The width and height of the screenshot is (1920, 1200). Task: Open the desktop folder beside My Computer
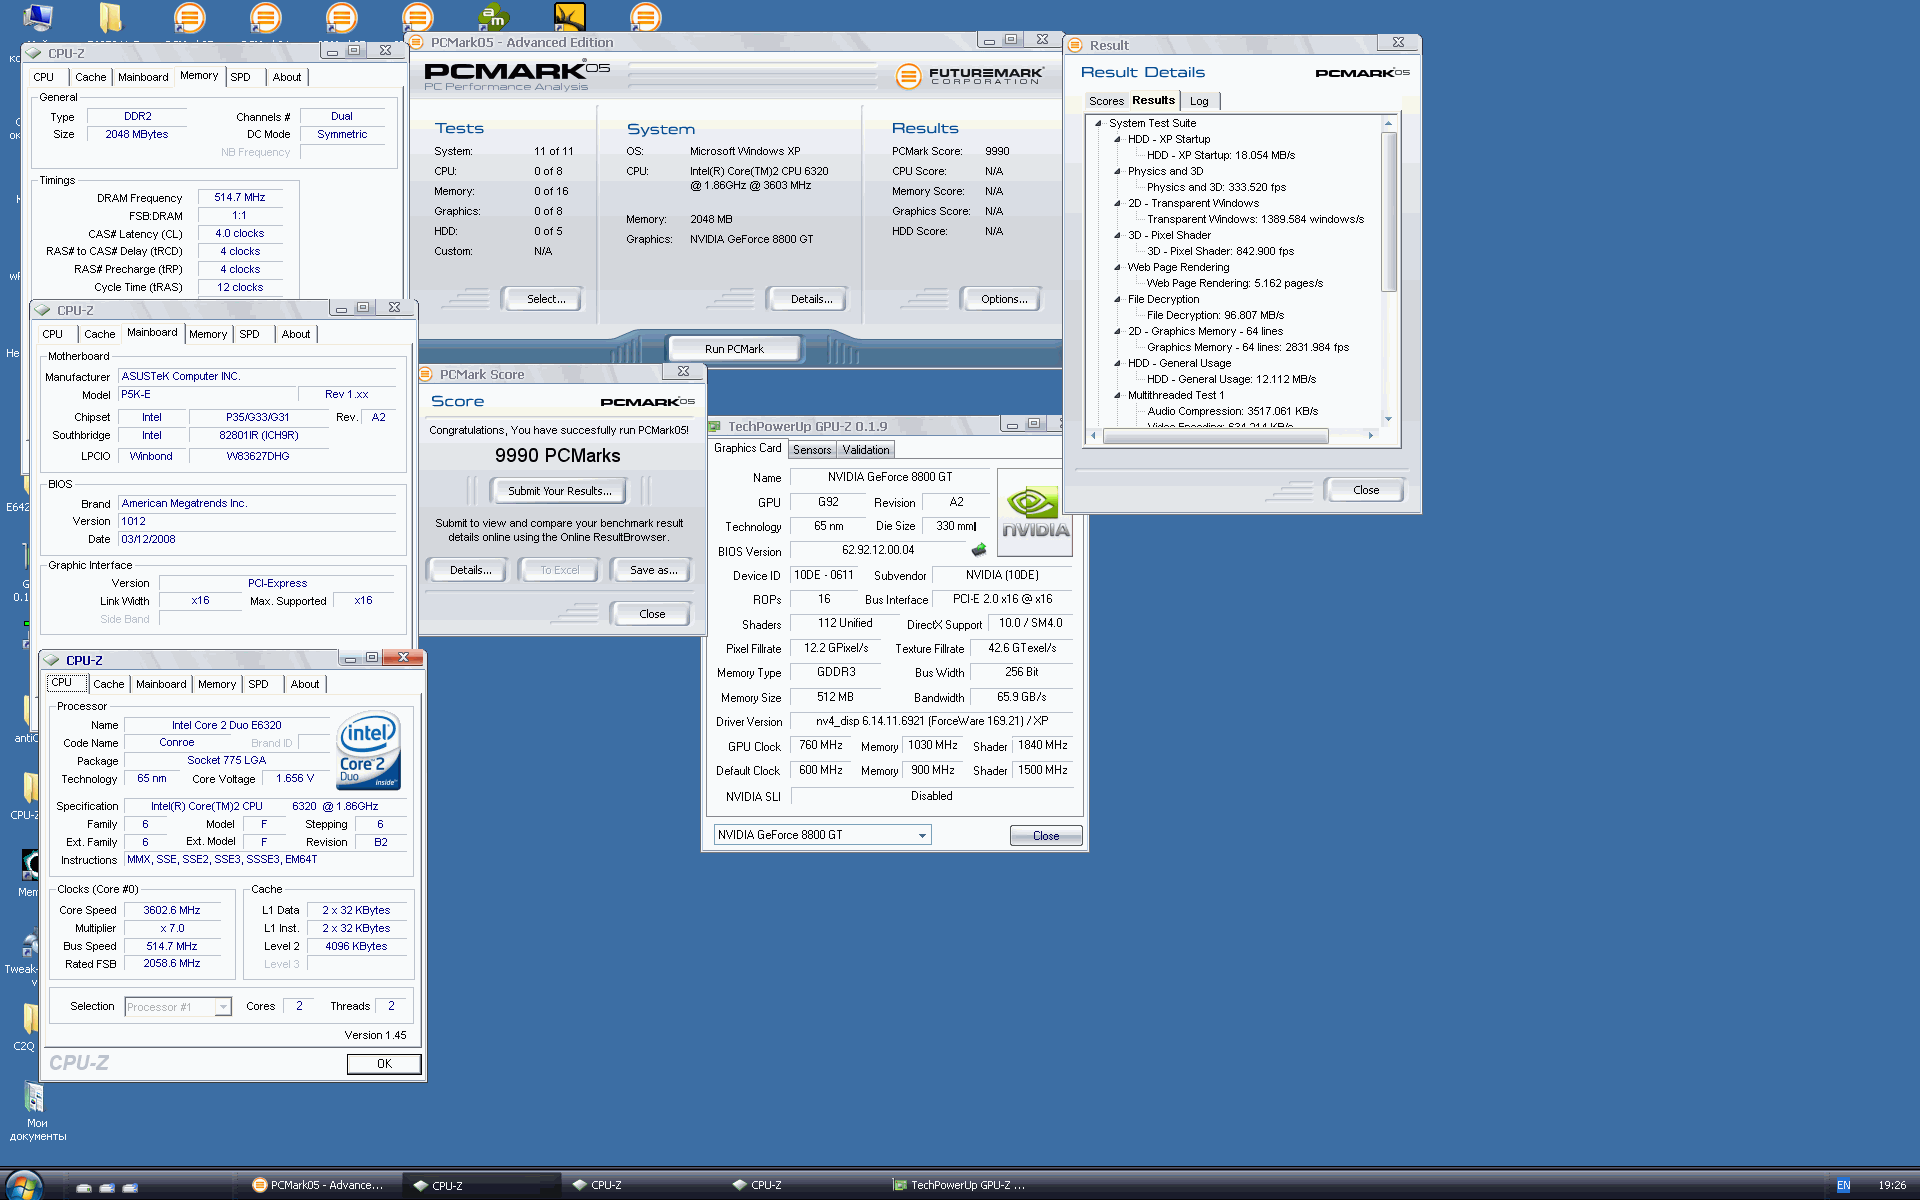(111, 16)
